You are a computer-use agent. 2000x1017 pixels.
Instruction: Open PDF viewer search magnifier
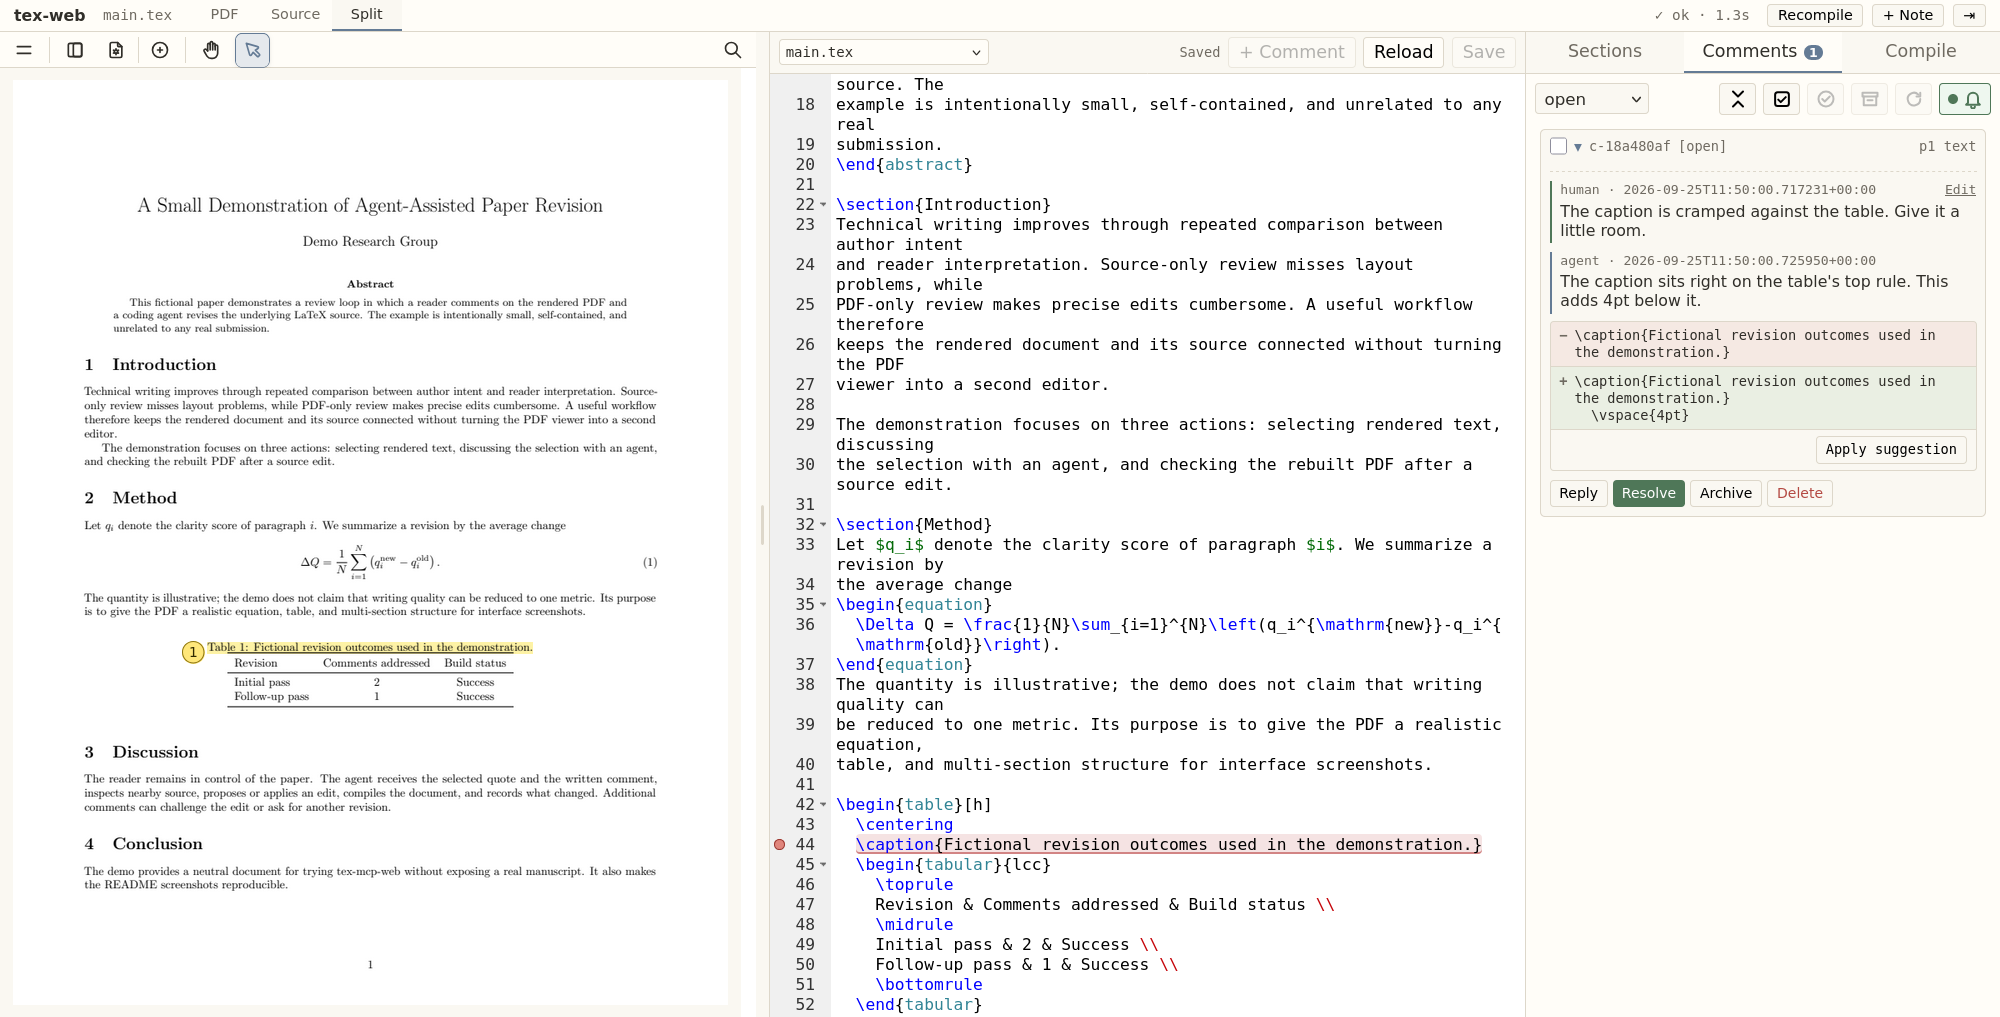click(733, 50)
